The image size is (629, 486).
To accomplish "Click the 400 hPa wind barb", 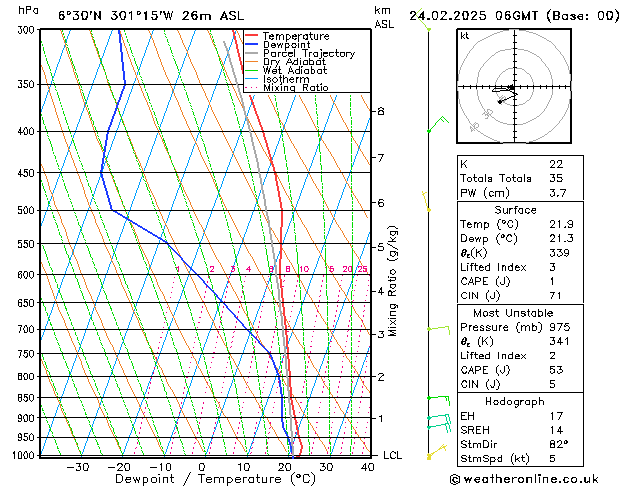I will point(438,125).
